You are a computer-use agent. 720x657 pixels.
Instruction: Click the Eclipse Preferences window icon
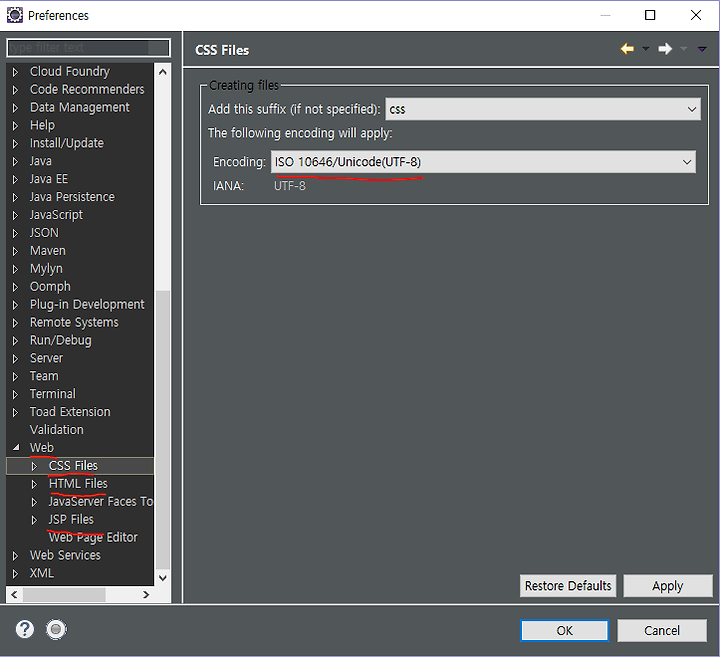click(15, 15)
